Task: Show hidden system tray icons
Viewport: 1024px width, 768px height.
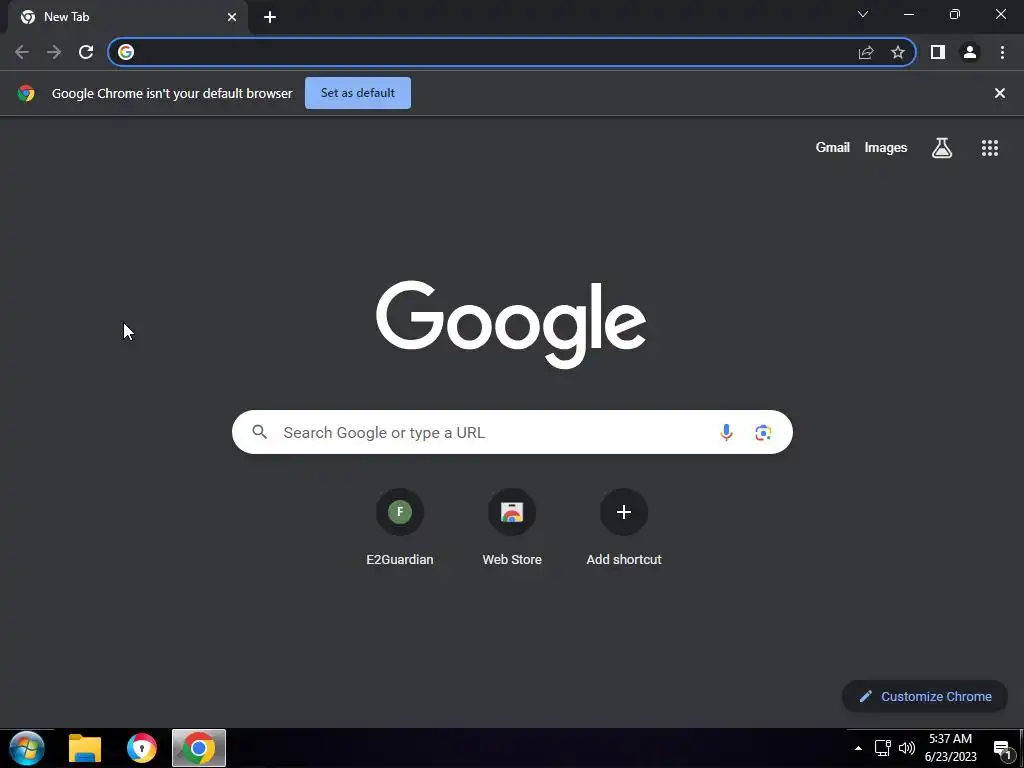Action: [858, 749]
